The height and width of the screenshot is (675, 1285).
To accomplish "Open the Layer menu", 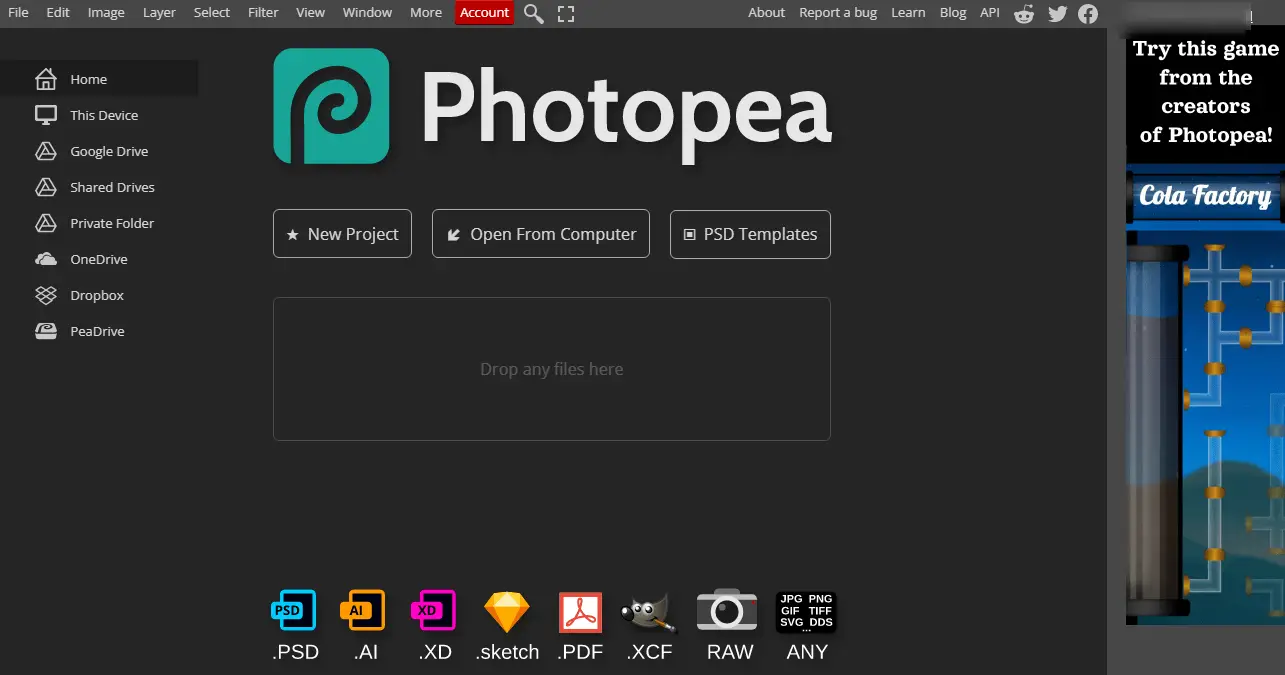I will coord(159,13).
